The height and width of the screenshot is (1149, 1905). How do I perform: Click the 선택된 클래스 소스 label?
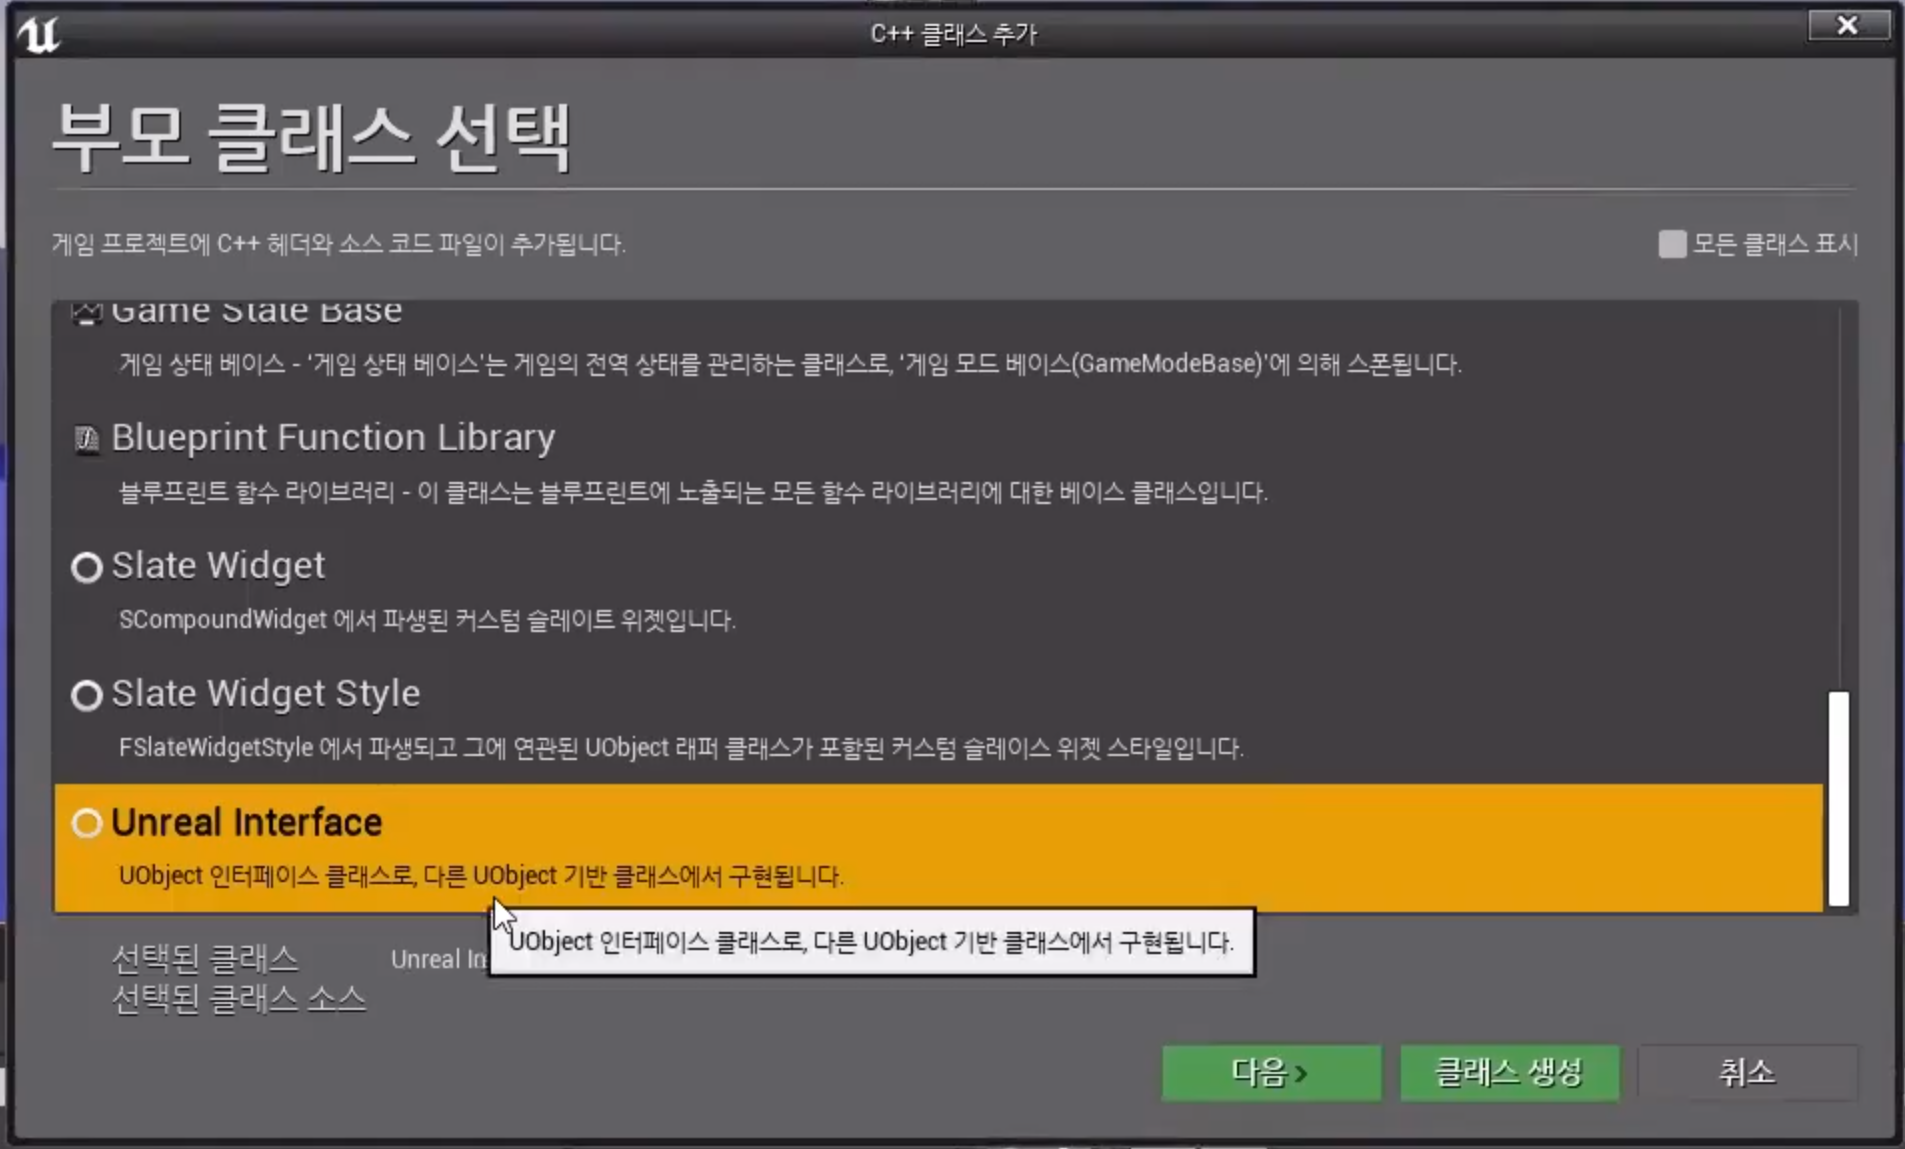coord(239,999)
